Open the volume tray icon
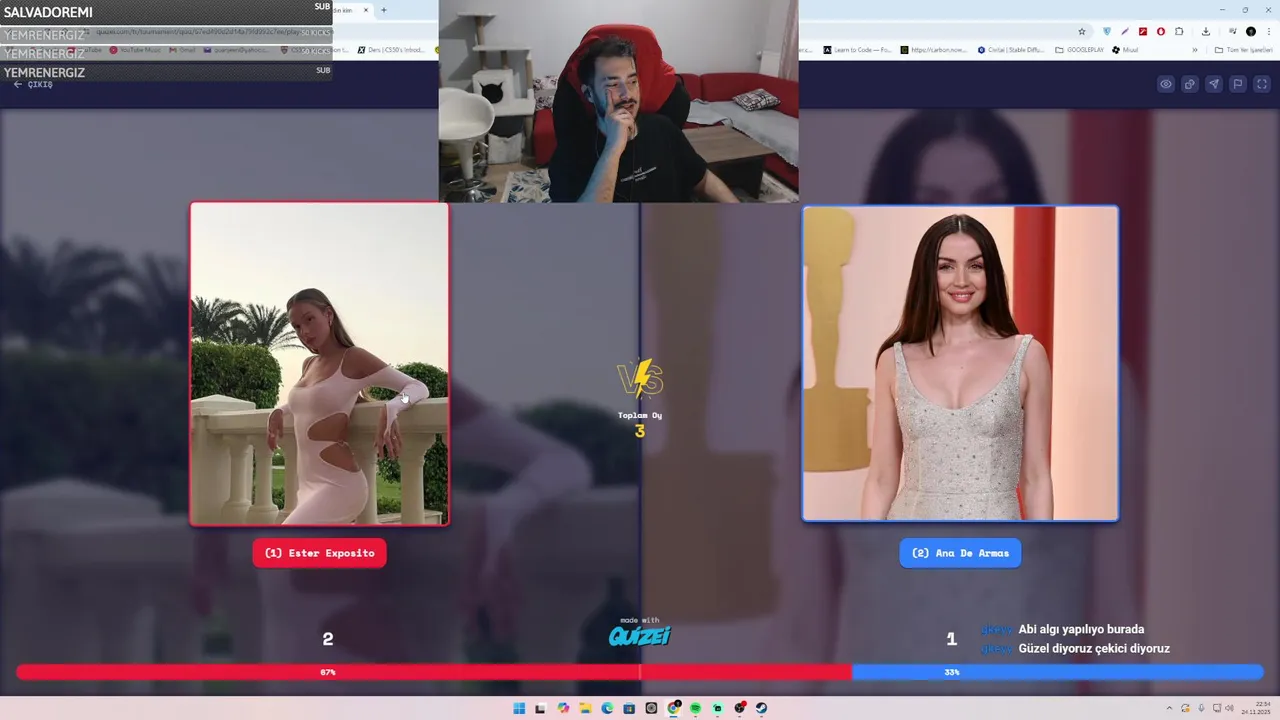The width and height of the screenshot is (1280, 720). pos(1229,708)
